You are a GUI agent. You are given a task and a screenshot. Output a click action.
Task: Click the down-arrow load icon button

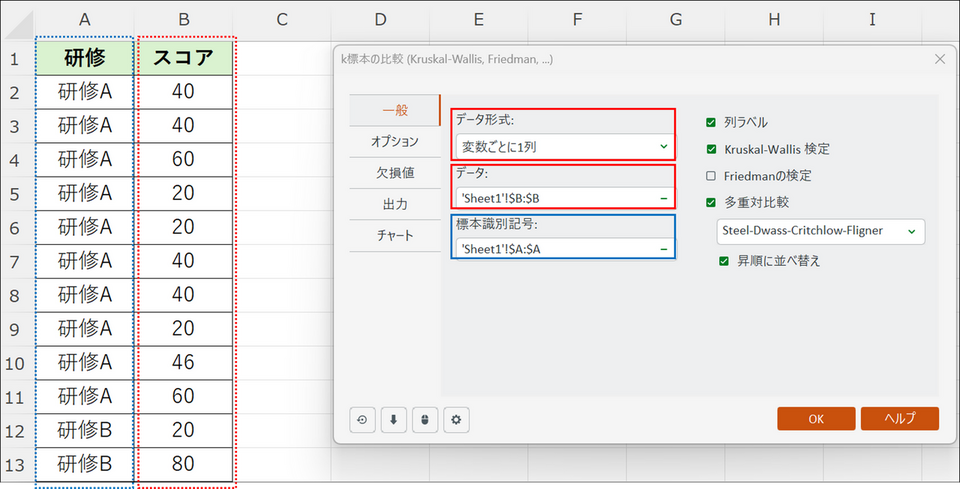click(x=394, y=419)
